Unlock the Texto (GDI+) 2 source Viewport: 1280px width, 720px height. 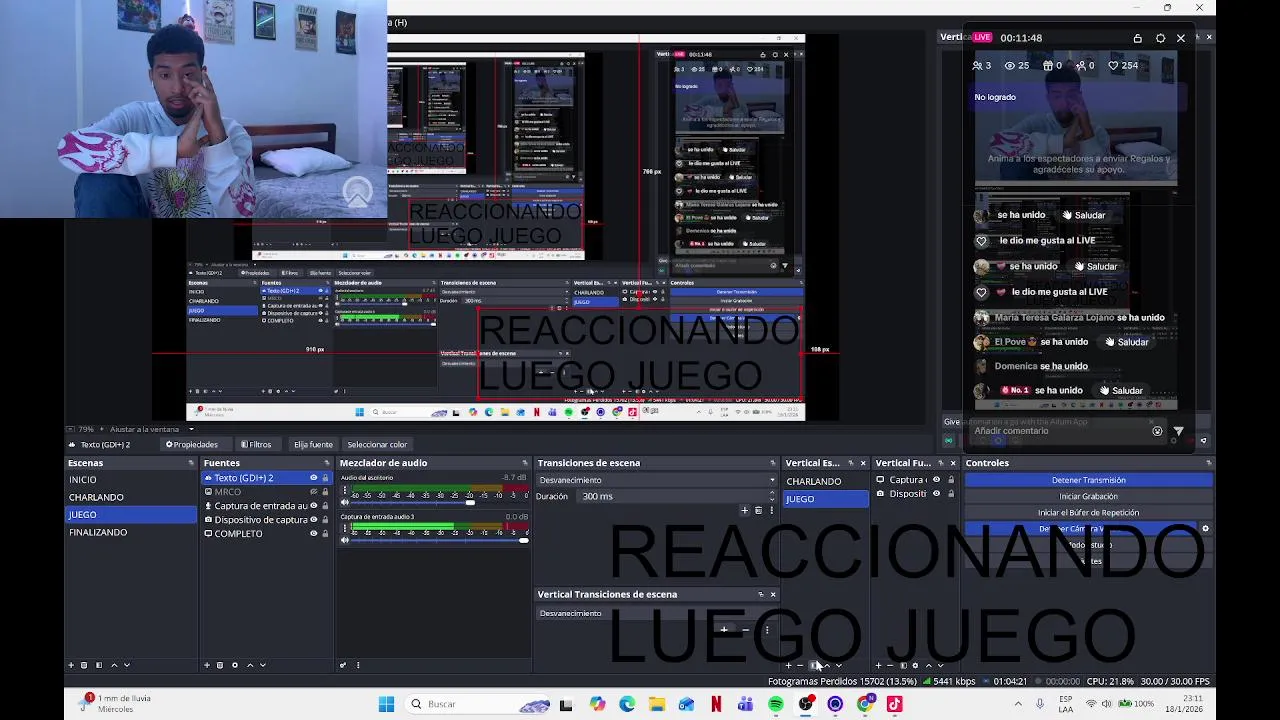click(325, 478)
